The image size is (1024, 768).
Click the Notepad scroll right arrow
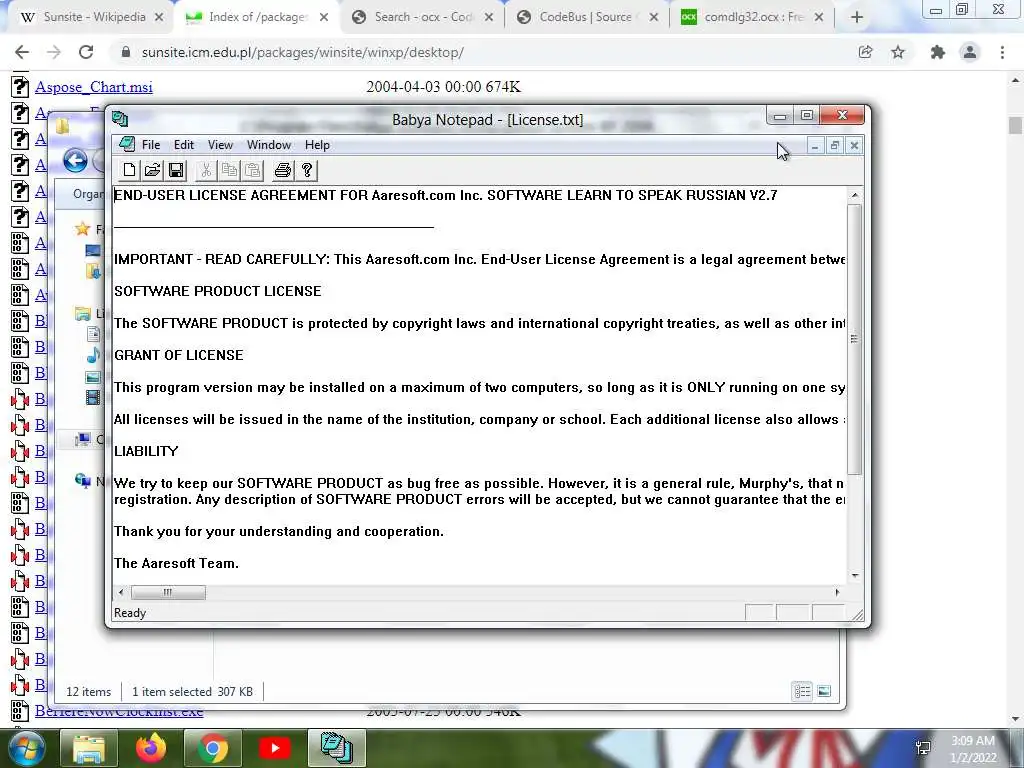(x=837, y=592)
